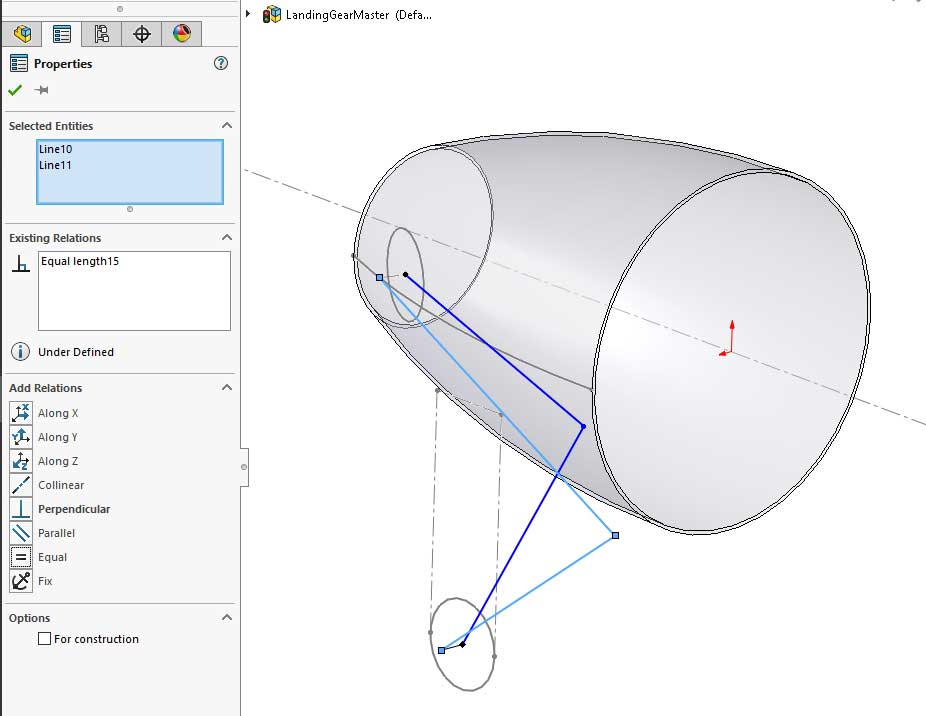Select the Equal length15 relation
This screenshot has width=926, height=716.
[80, 261]
